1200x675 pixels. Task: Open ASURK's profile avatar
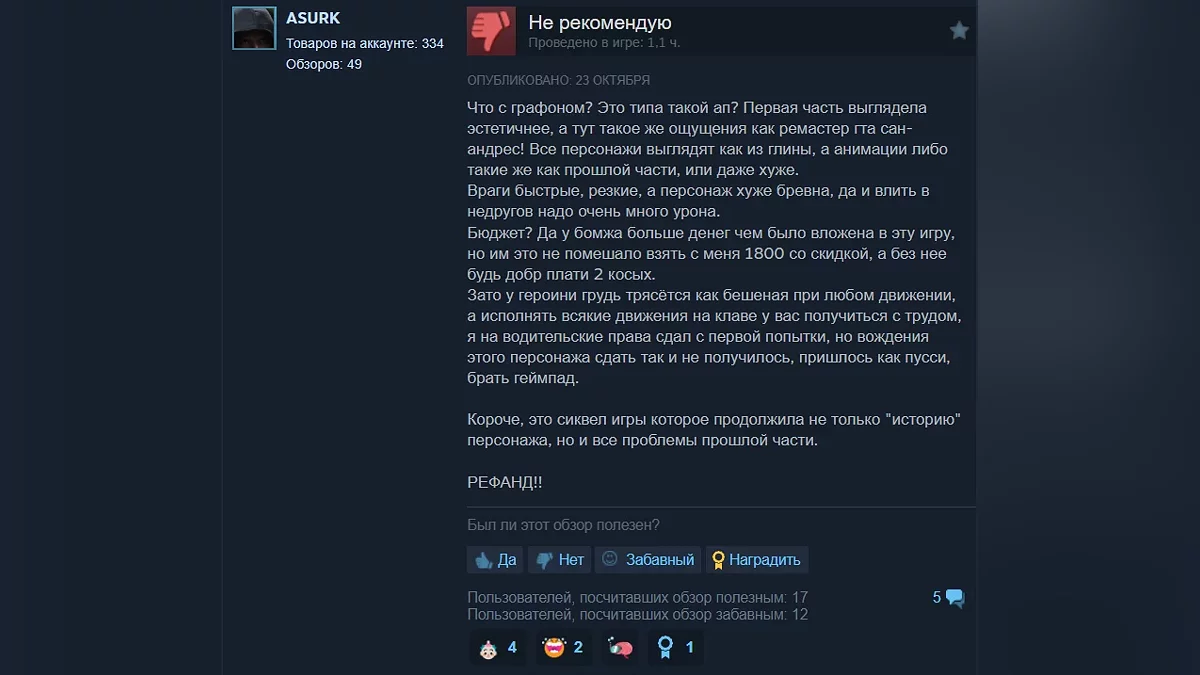[x=254, y=28]
